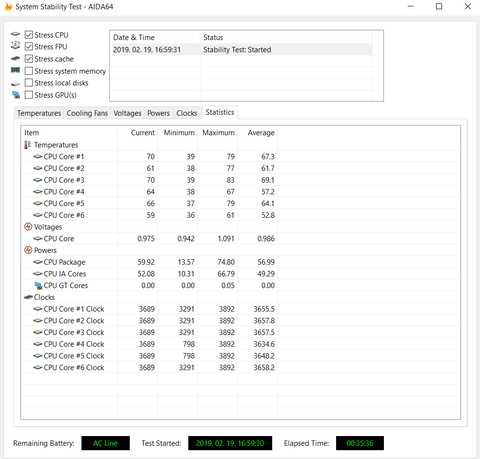Image resolution: width=480 pixels, height=459 pixels.
Task: Click the chip icon of CPU Core #1 temperature
Action: click(x=38, y=156)
